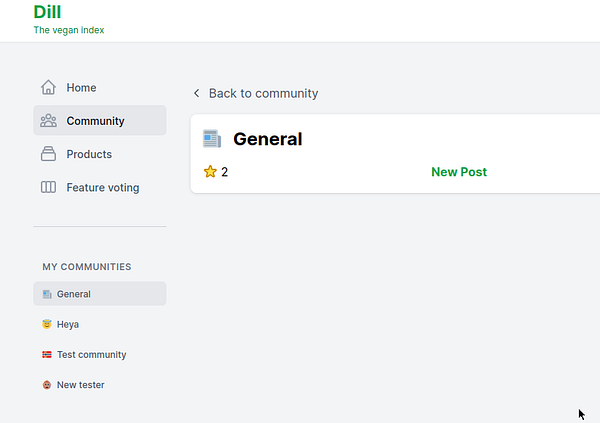Screen dimensions: 600x423
Task: Click the Heya emoji icon
Action: tap(47, 324)
